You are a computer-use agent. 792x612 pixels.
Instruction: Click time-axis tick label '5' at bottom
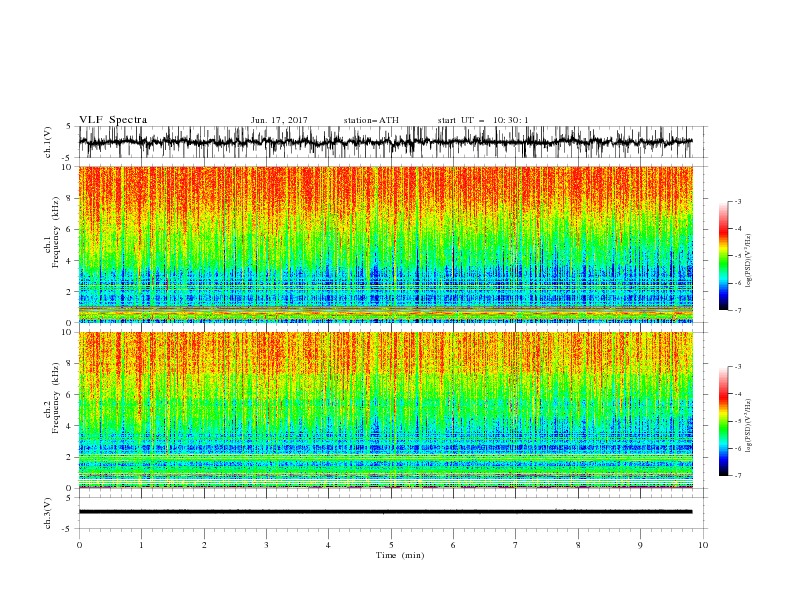point(391,545)
